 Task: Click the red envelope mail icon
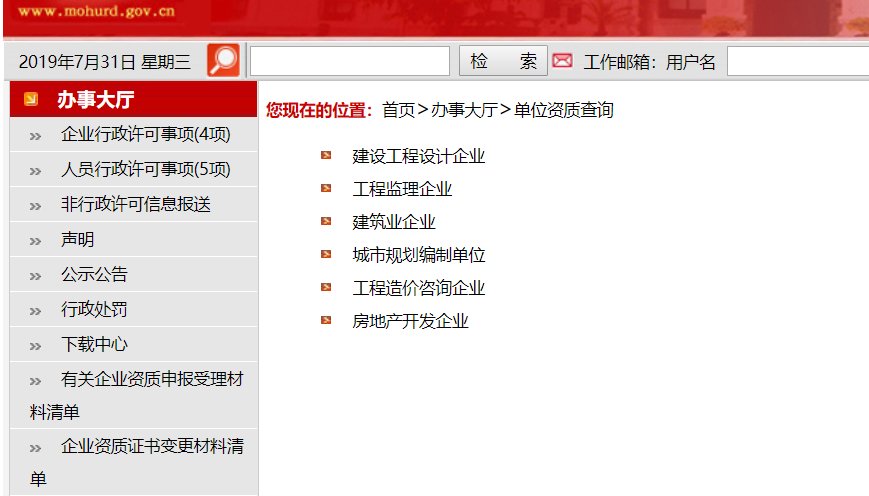point(562,60)
